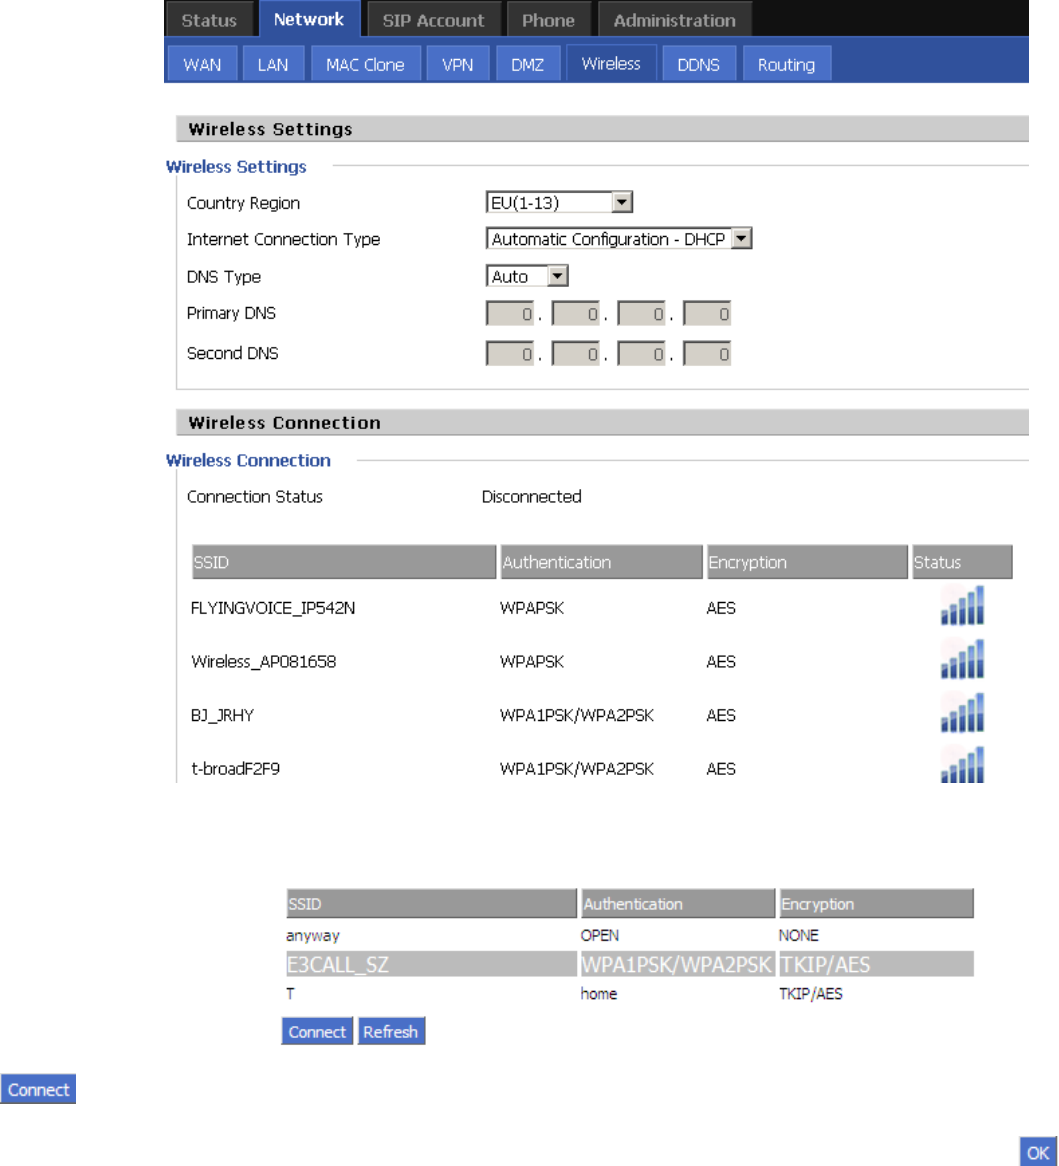Viewport: 1059px width, 1166px height.
Task: Click third octet field of Second DNS
Action: pos(641,354)
